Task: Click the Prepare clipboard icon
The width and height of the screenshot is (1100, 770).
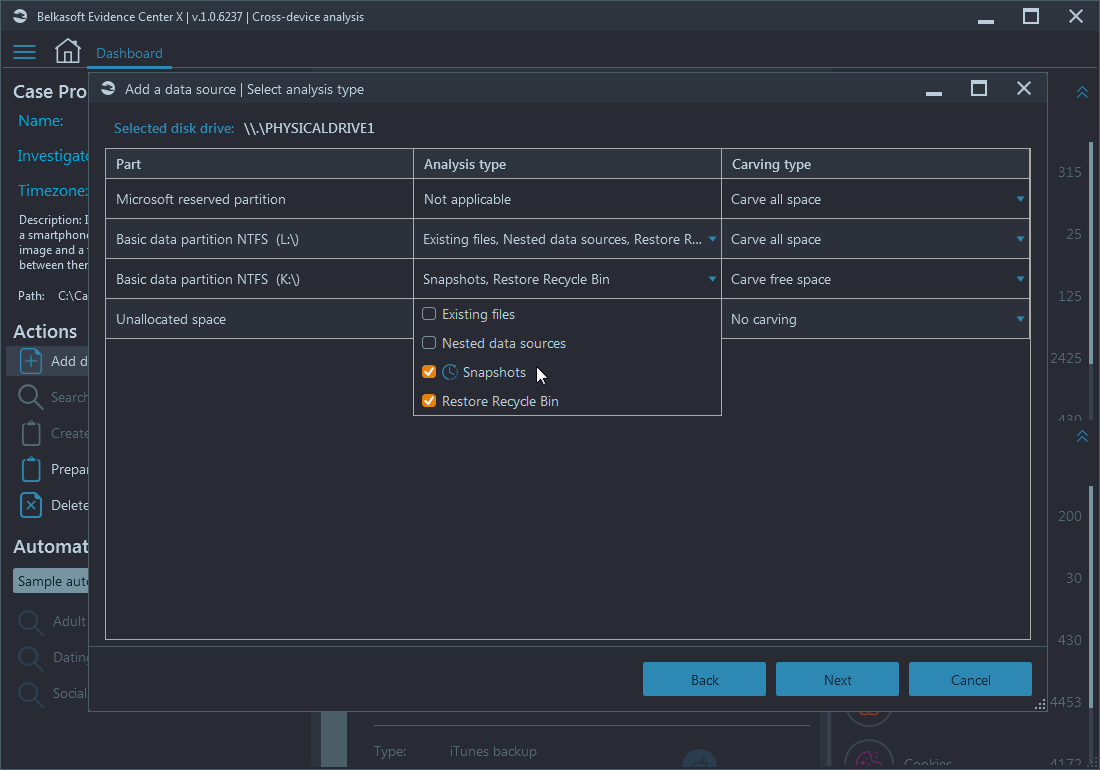Action: 31,468
